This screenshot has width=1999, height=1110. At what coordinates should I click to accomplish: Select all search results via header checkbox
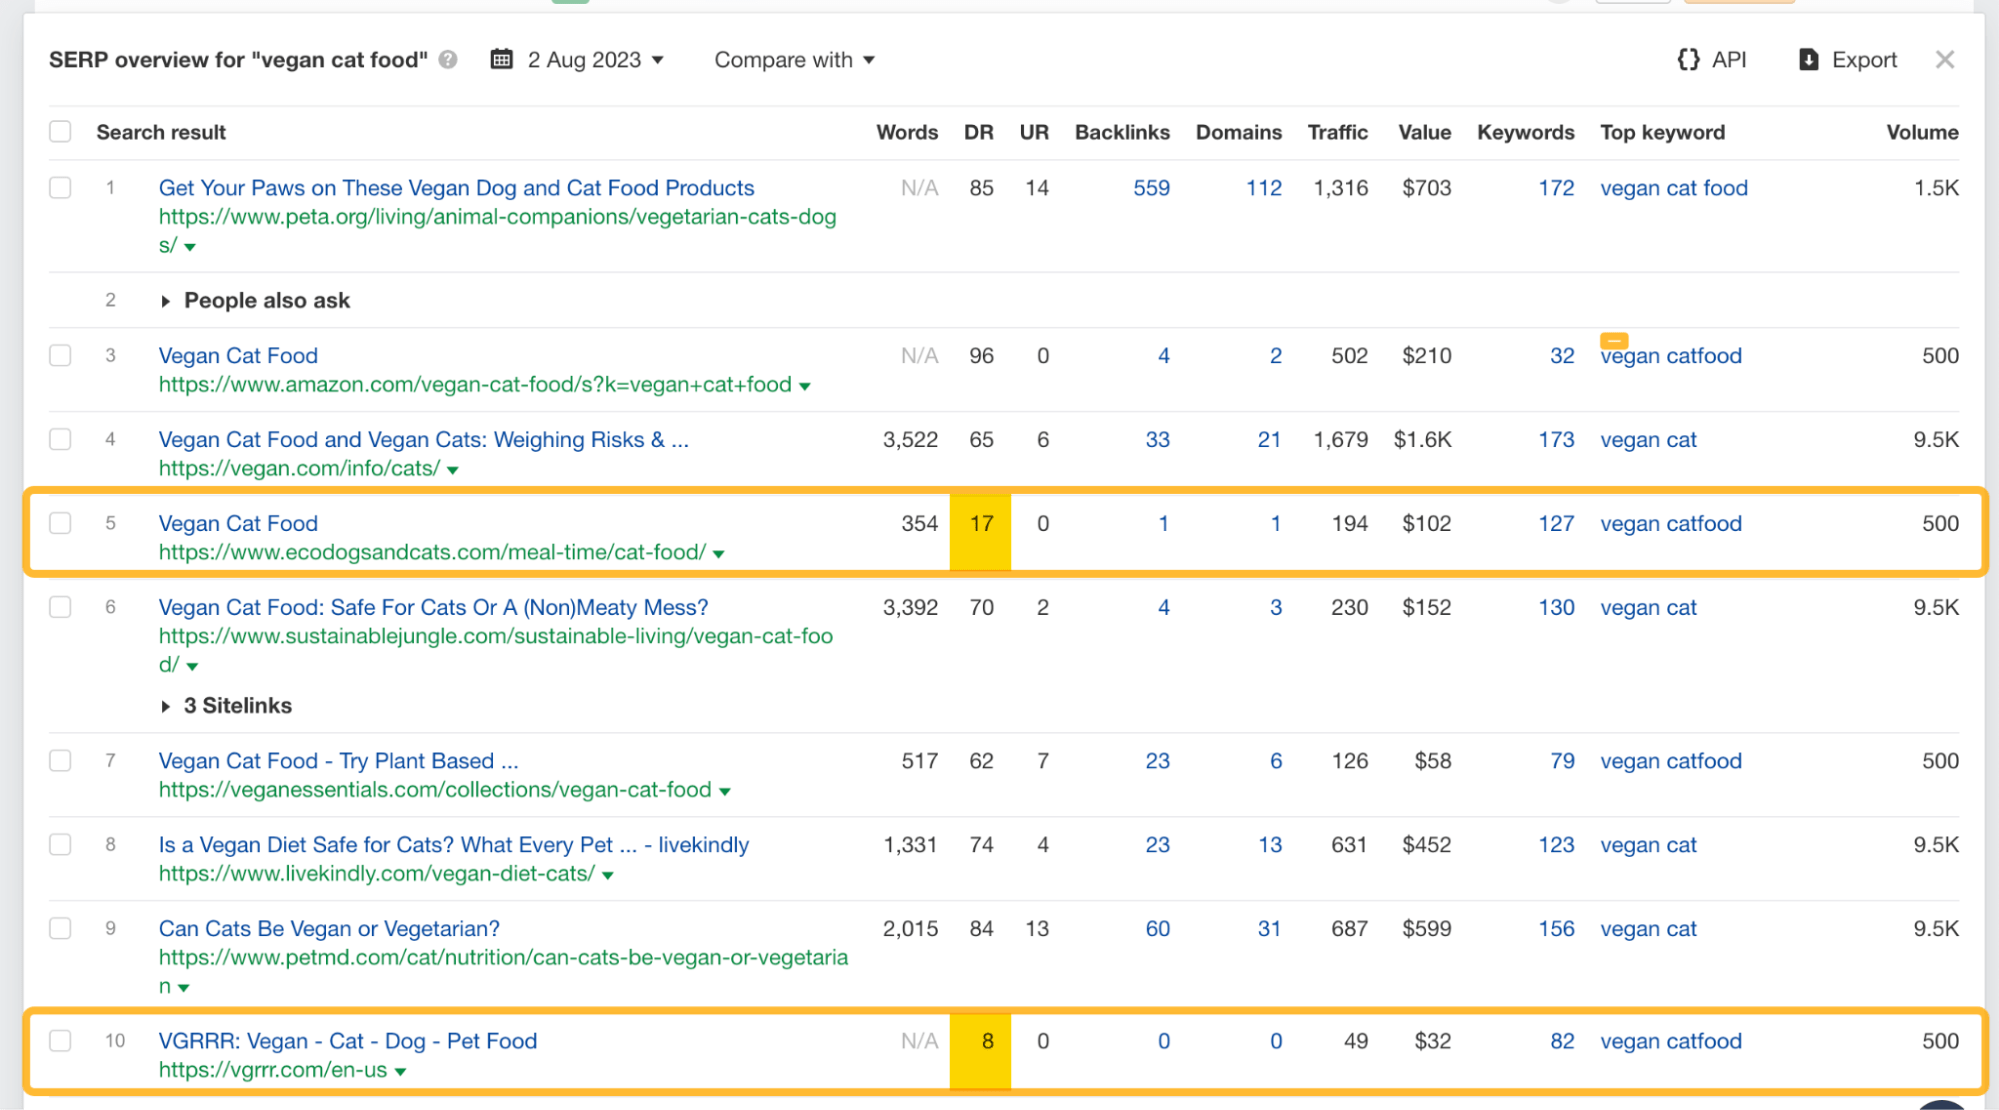point(60,131)
